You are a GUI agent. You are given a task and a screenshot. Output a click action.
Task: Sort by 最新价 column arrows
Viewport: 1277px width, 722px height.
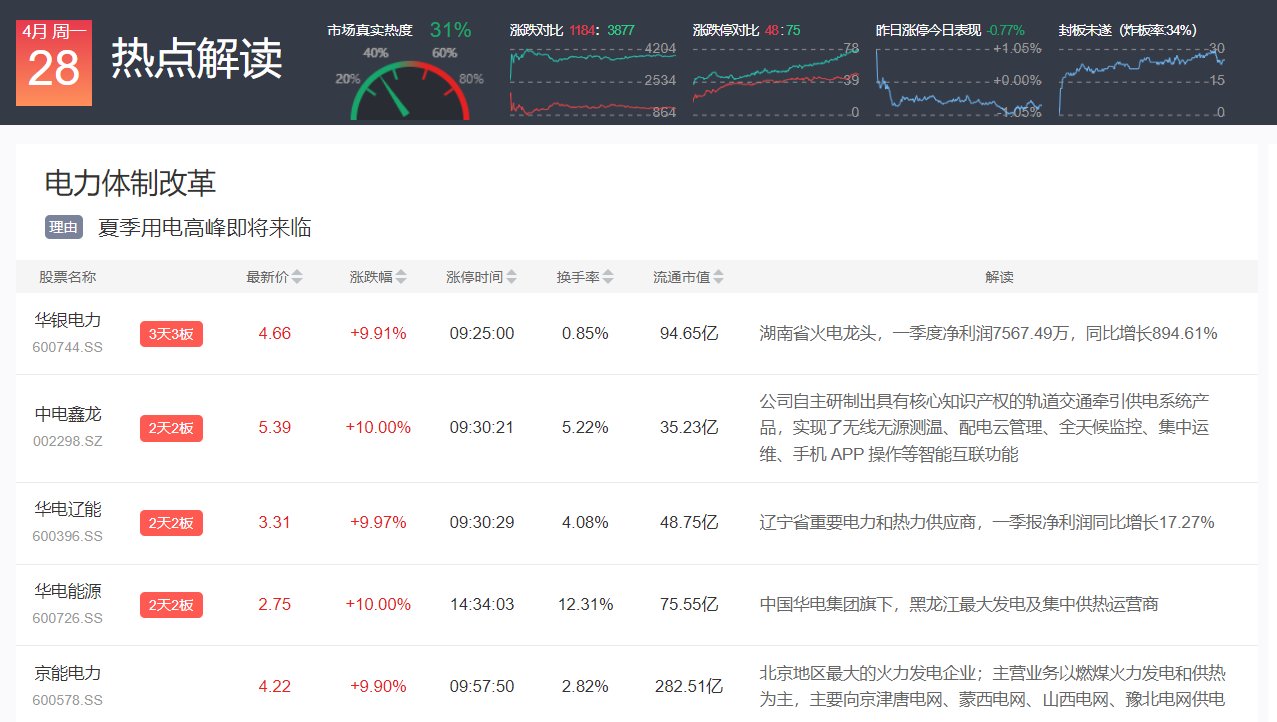[x=297, y=277]
